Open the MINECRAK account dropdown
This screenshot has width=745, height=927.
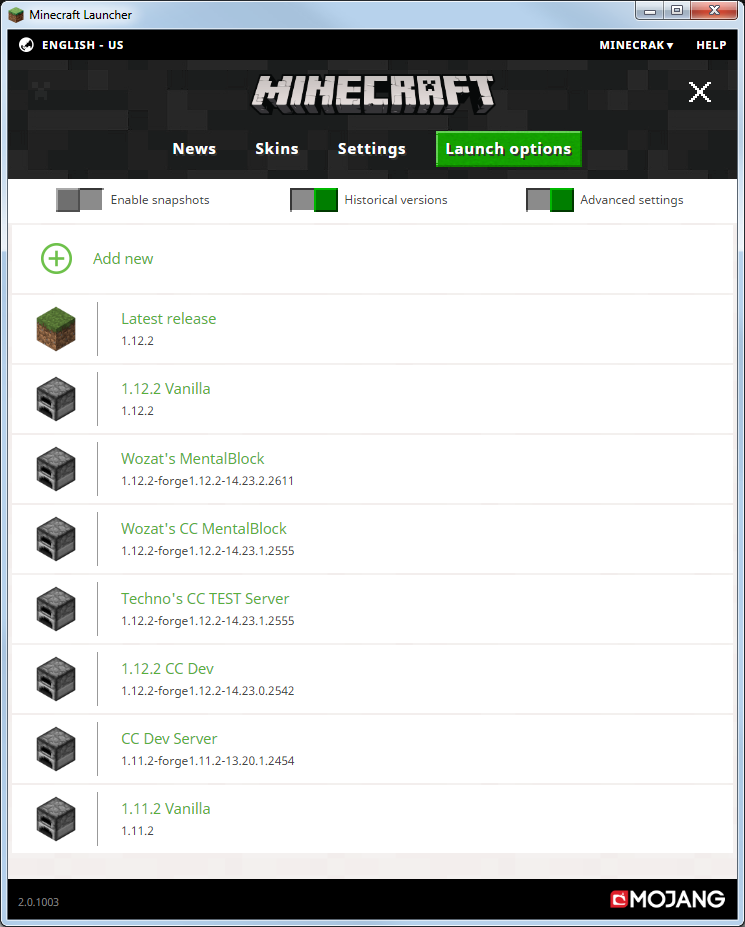(636, 45)
